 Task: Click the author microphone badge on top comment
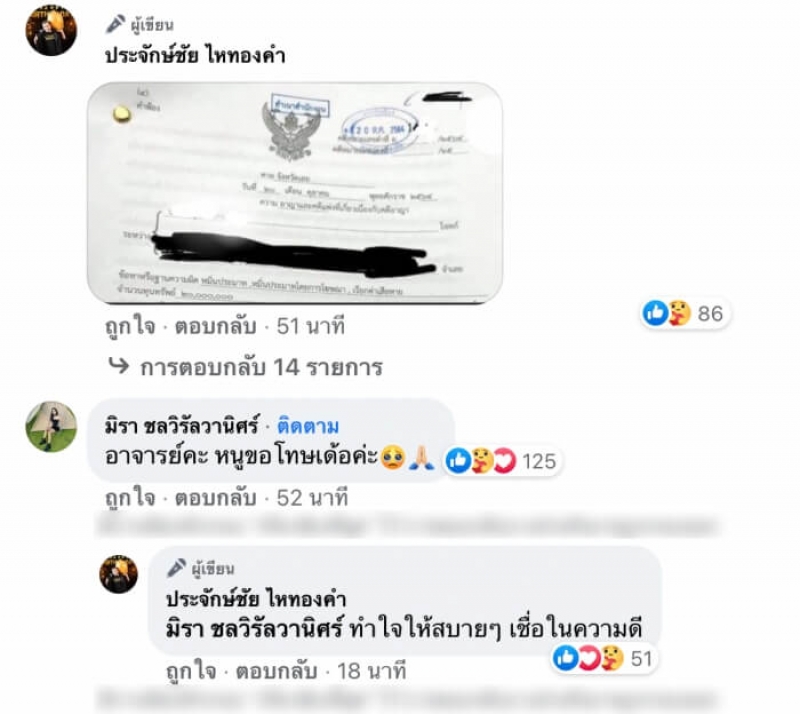click(115, 23)
